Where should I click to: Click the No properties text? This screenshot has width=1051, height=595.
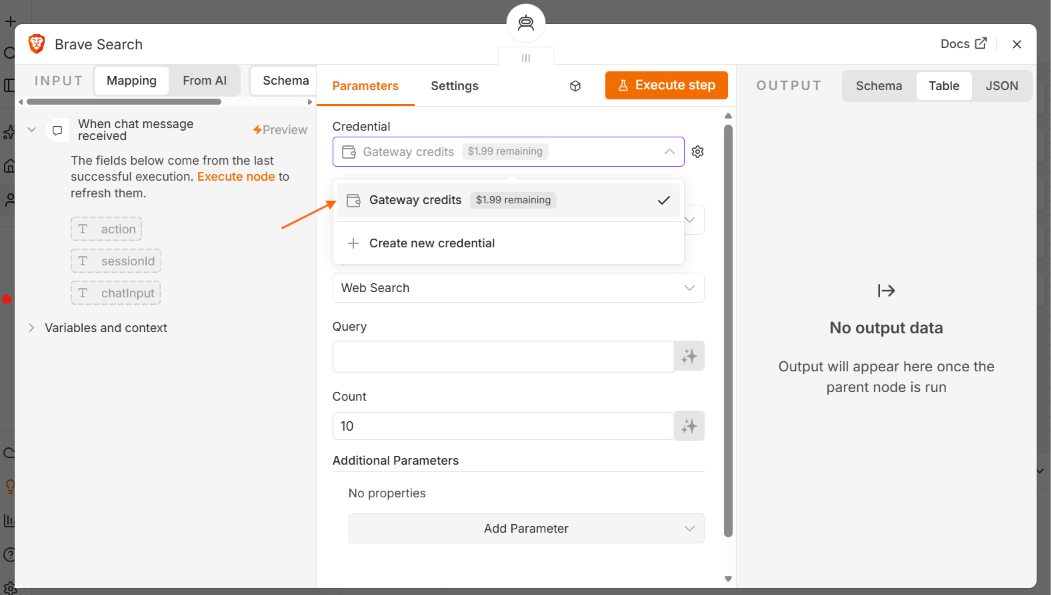coord(387,493)
